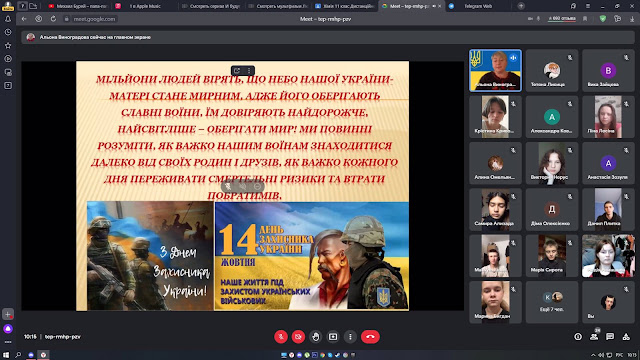Select Віка Зайцева's participant tile
This screenshot has width=640, height=360.
pos(608,71)
